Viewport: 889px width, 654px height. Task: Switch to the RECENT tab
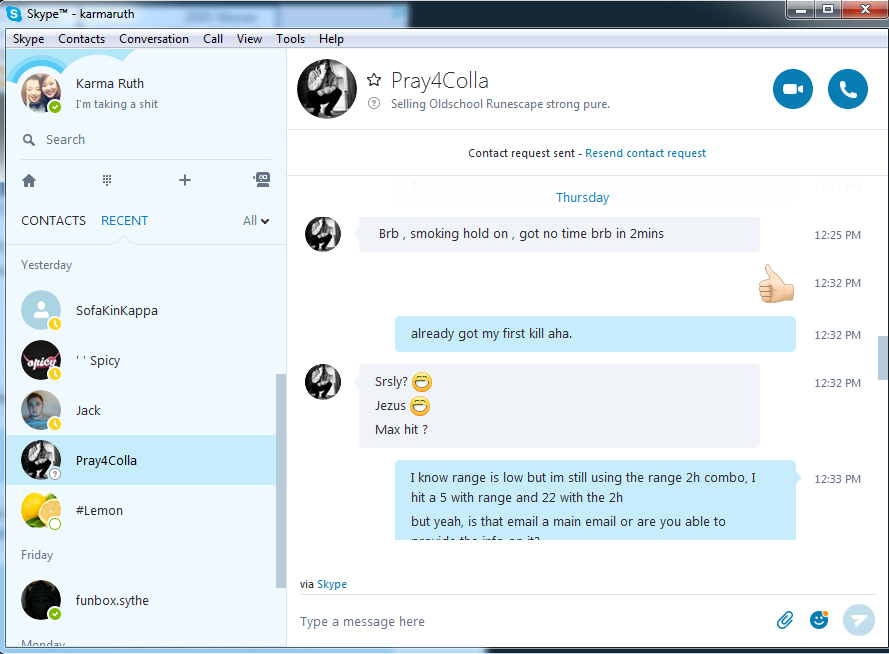(124, 220)
